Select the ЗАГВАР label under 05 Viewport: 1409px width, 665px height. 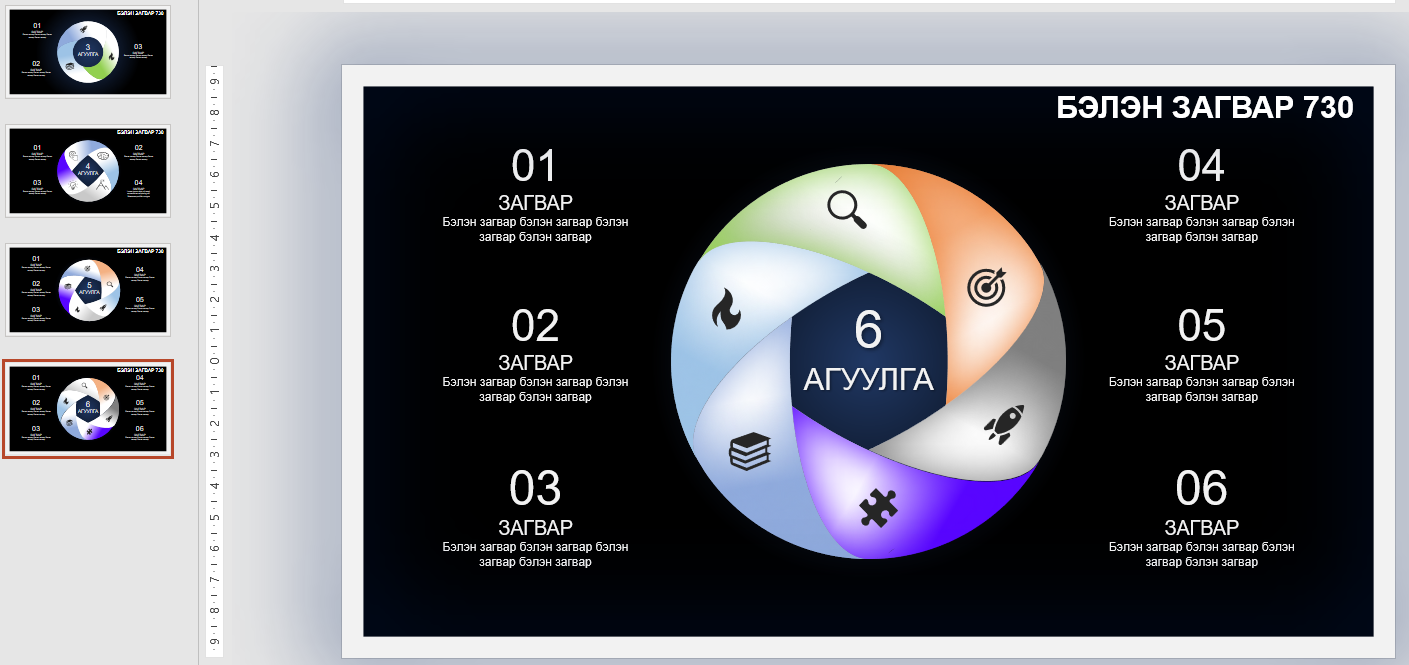1201,362
